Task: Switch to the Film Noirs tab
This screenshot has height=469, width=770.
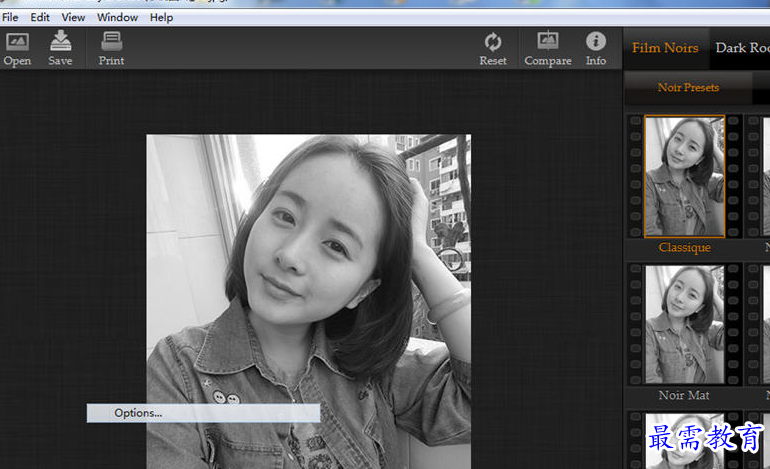Action: (x=665, y=48)
